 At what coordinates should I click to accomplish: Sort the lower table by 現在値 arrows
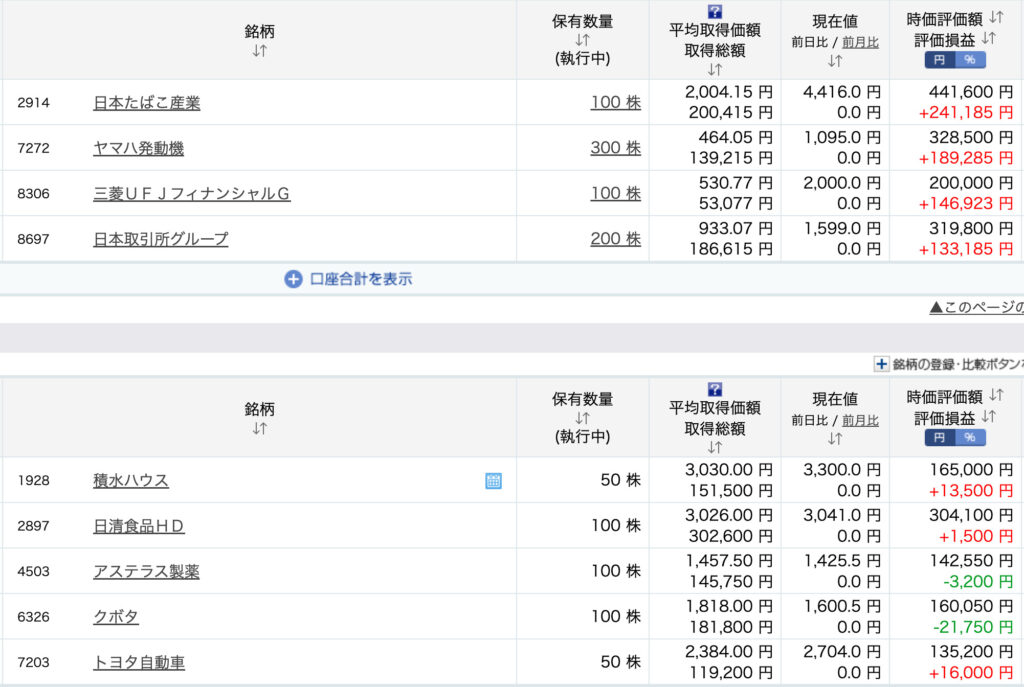coord(835,439)
